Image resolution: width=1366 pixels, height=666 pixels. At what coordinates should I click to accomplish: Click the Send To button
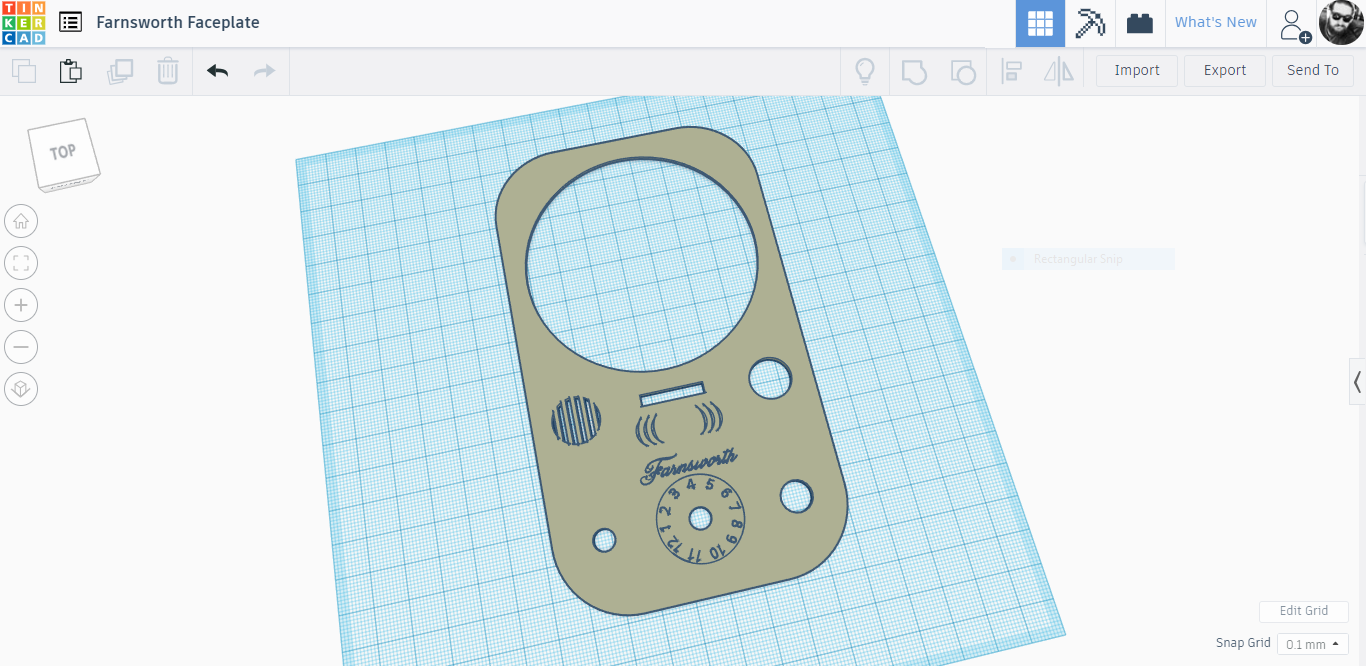coord(1313,70)
